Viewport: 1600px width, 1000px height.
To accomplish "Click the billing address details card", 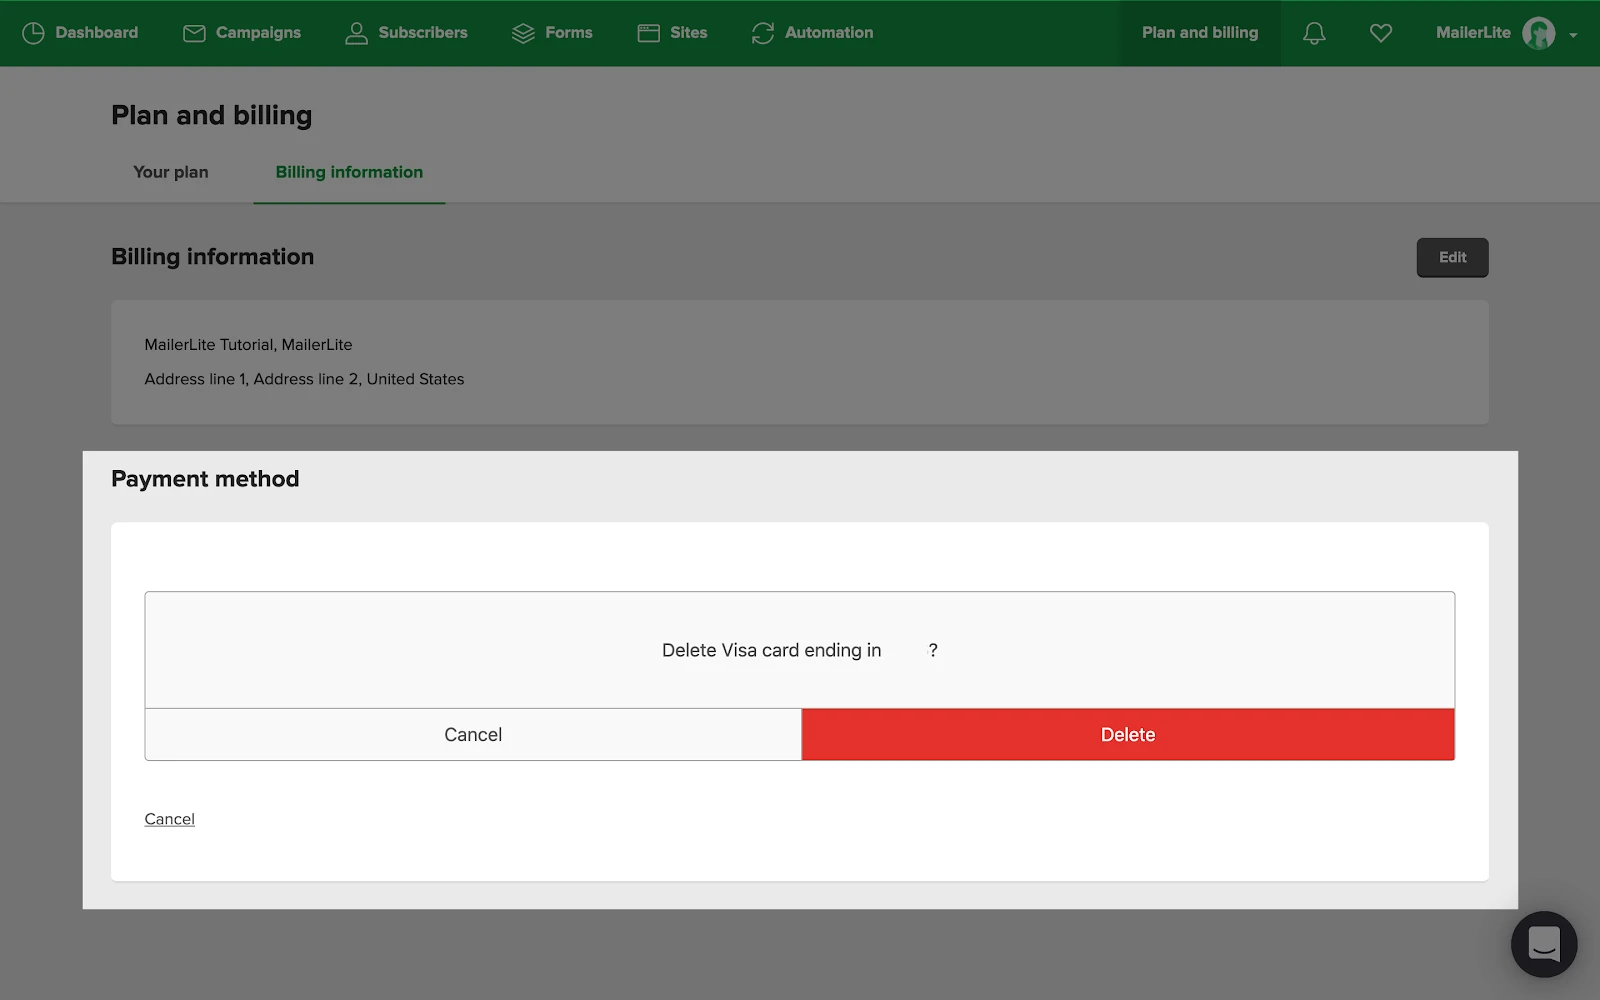I will click(x=799, y=362).
